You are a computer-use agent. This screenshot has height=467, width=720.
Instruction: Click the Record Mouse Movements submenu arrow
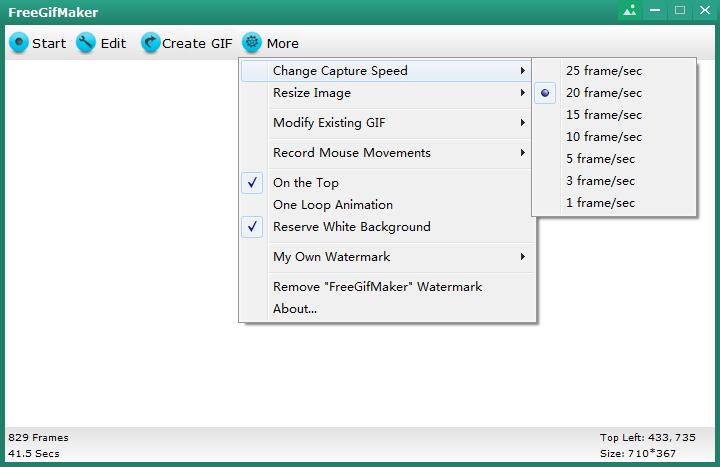coord(523,152)
